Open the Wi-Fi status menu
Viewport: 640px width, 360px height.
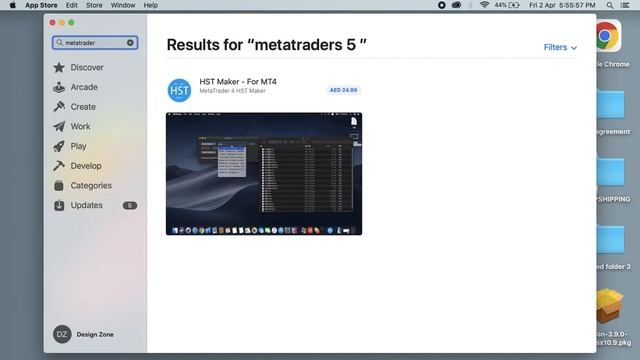pos(484,5)
